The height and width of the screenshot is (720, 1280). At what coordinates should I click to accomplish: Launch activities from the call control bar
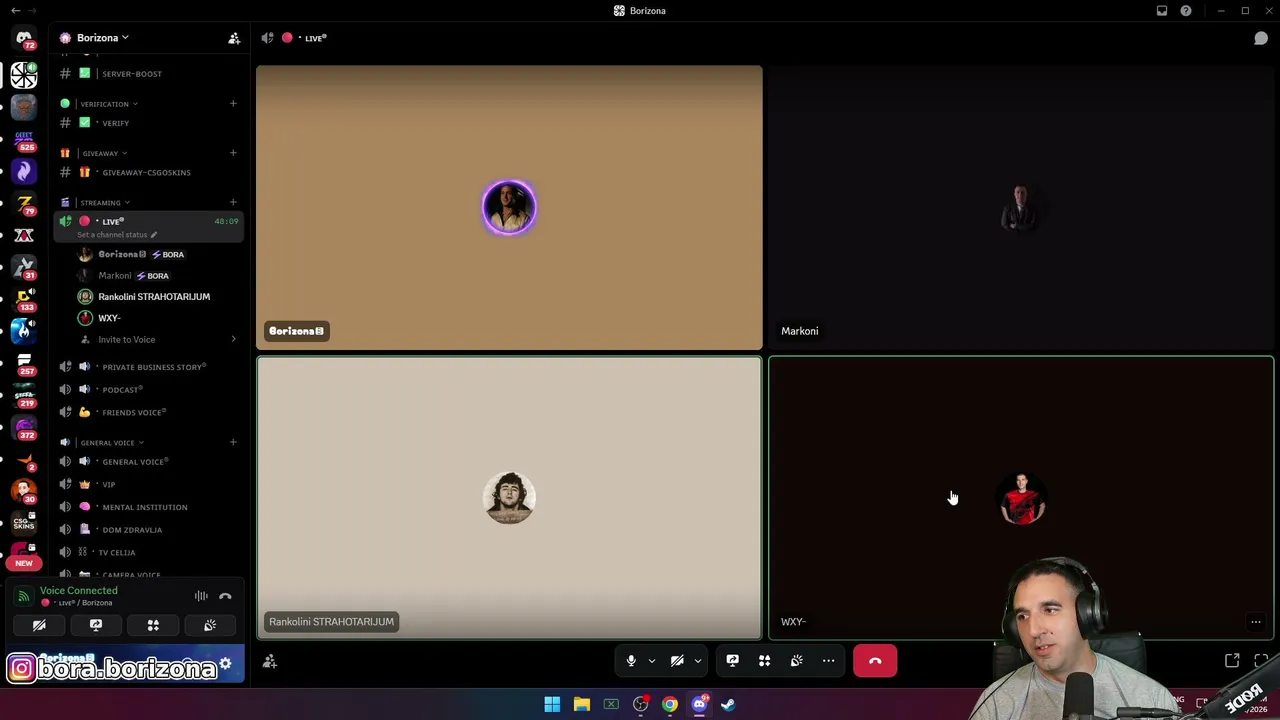tap(764, 661)
